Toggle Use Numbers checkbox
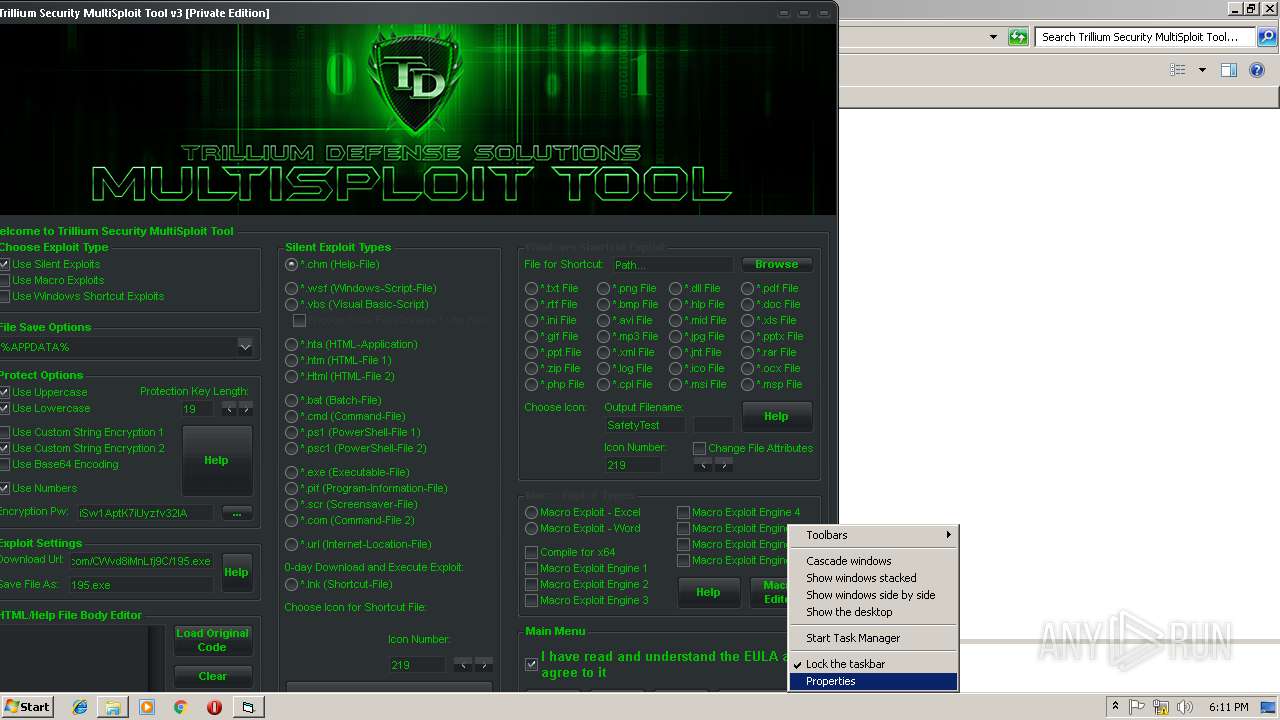The height and width of the screenshot is (720, 1280). [x=4, y=488]
